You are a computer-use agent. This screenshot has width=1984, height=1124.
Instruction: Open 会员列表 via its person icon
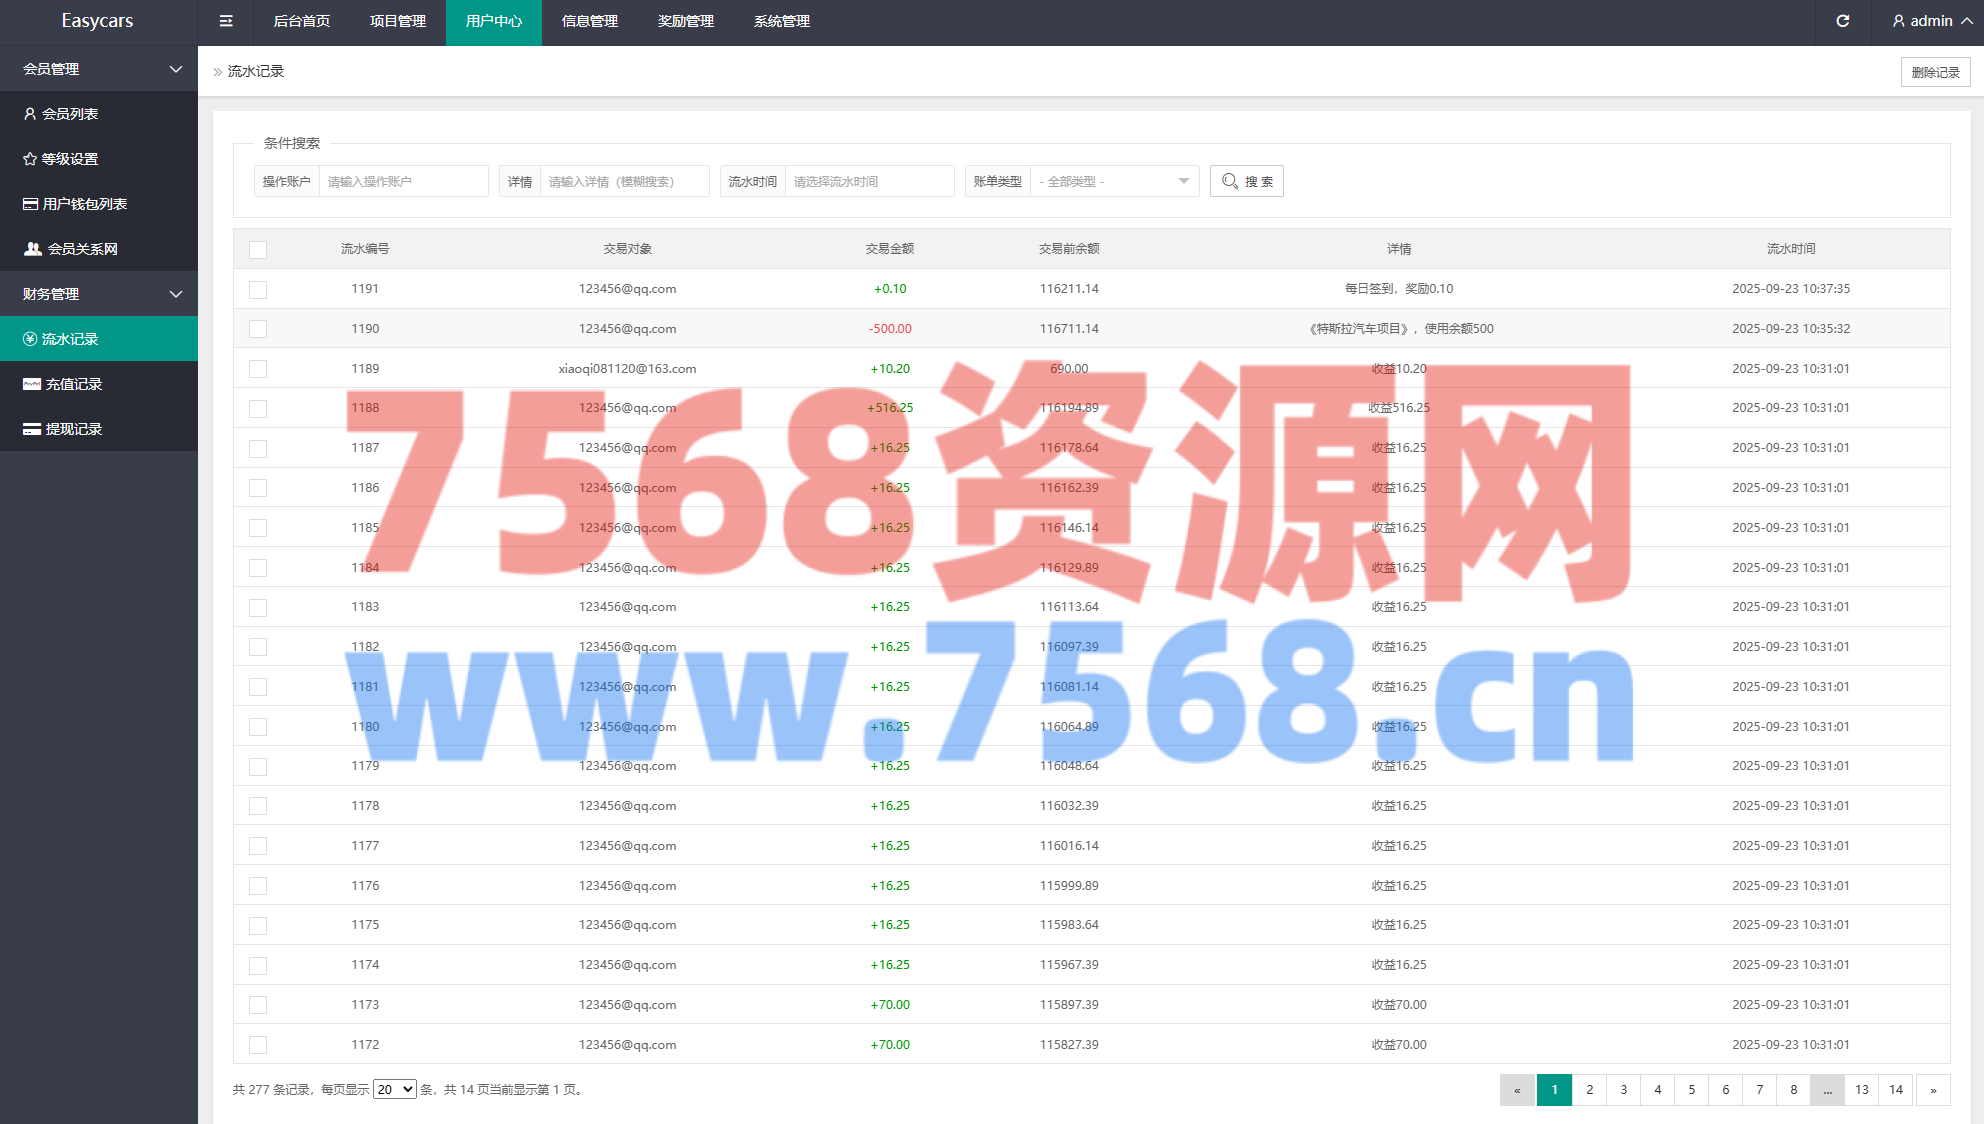point(30,114)
